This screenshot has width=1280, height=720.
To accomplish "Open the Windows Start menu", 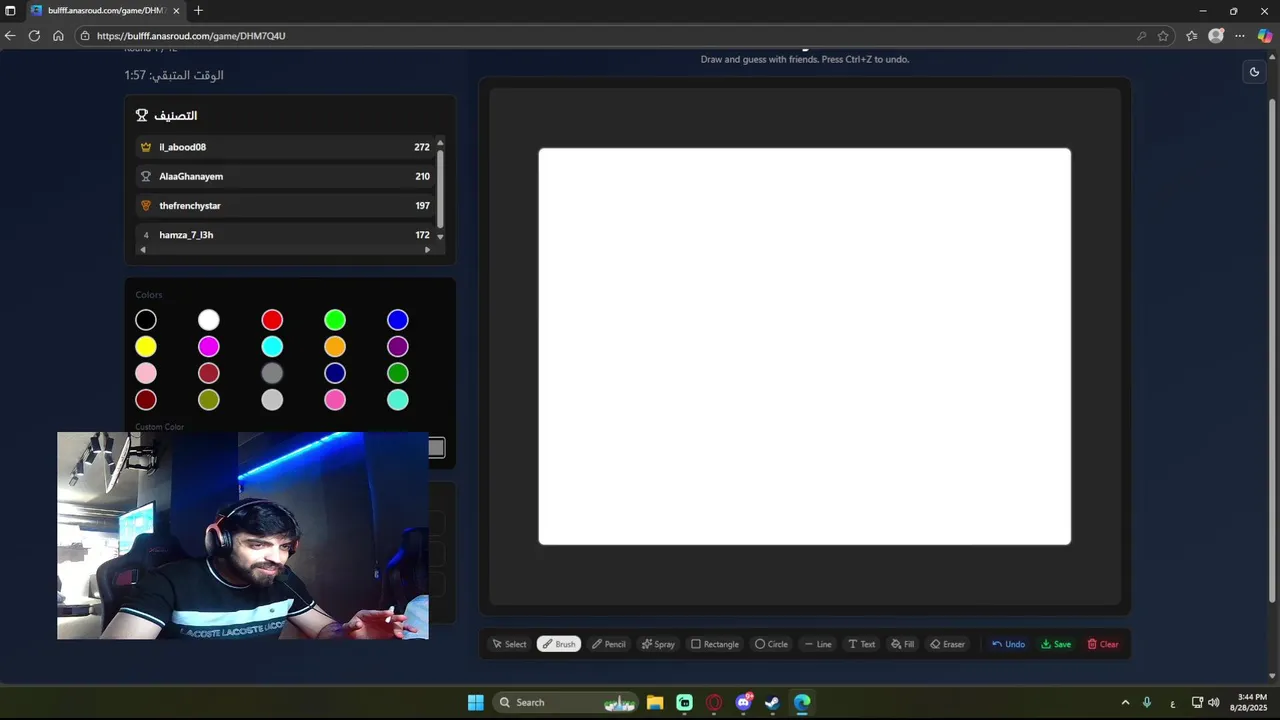I will click(x=476, y=702).
